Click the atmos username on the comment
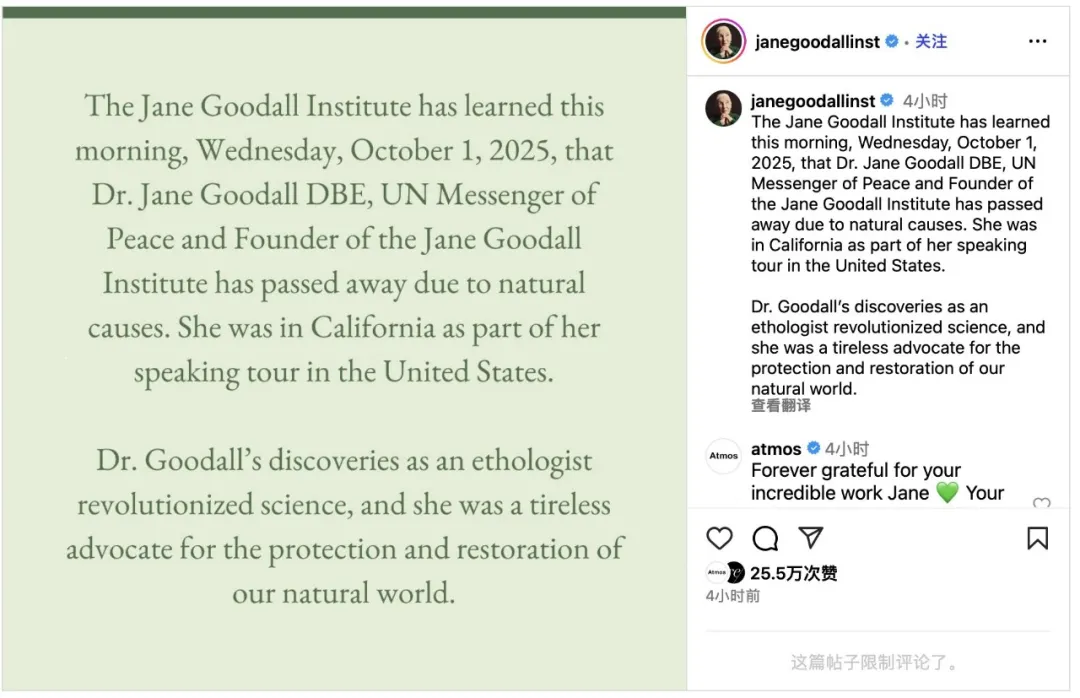This screenshot has height=698, width=1080. coord(776,449)
